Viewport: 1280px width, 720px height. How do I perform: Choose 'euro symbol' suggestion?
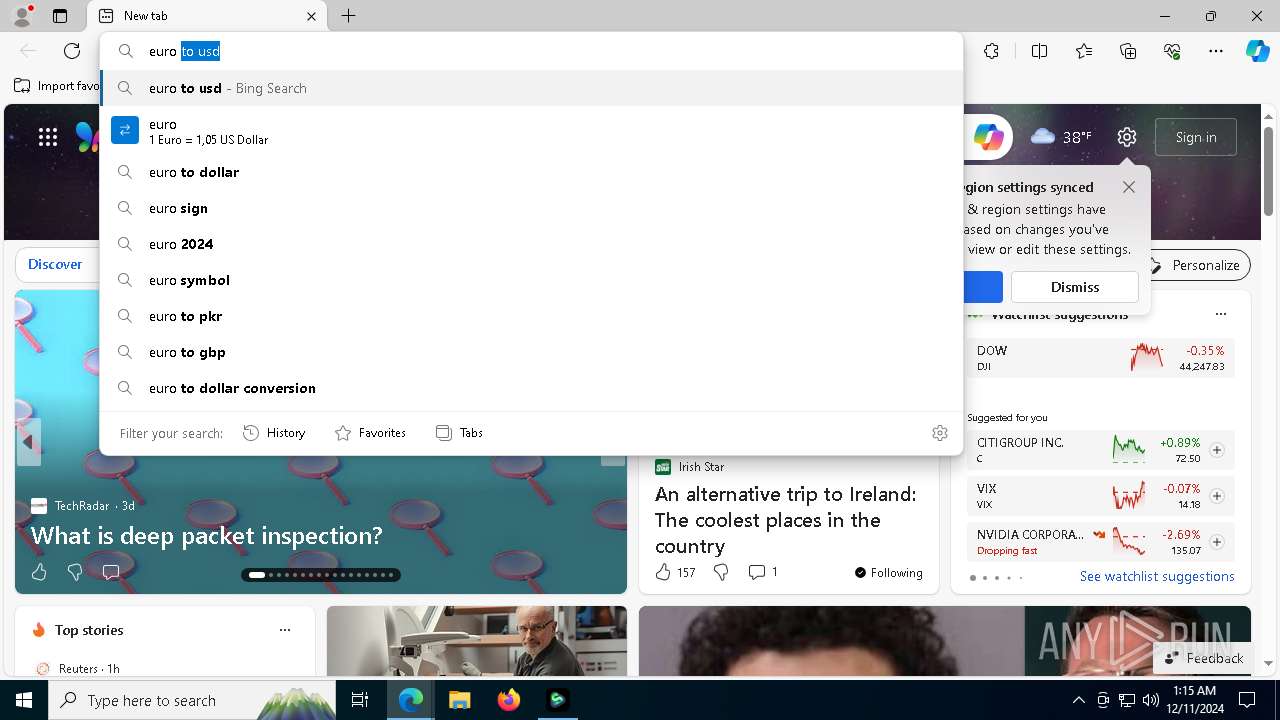[531, 280]
